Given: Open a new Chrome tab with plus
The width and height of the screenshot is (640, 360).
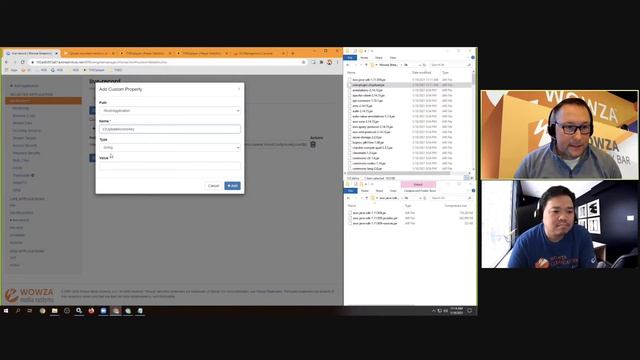Looking at the screenshot, I should point(293,53).
